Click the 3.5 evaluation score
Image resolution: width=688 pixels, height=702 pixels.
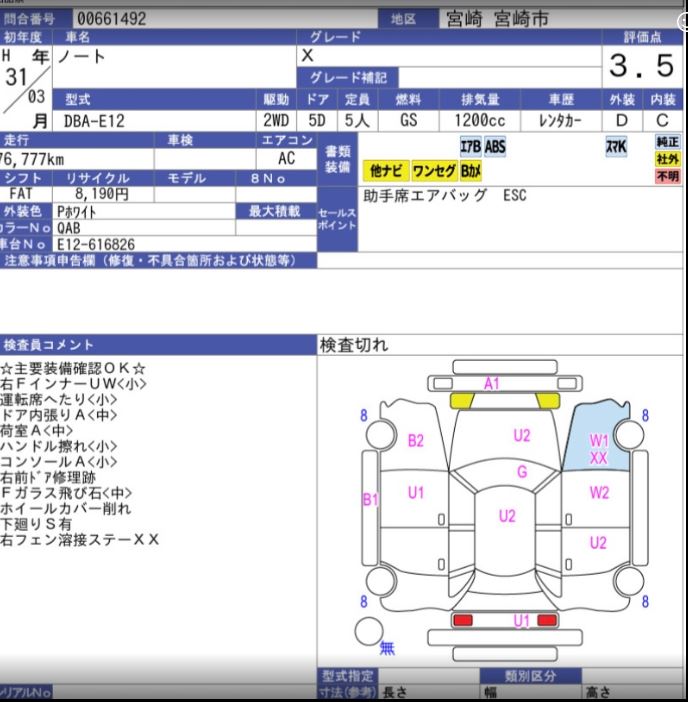coord(641,67)
